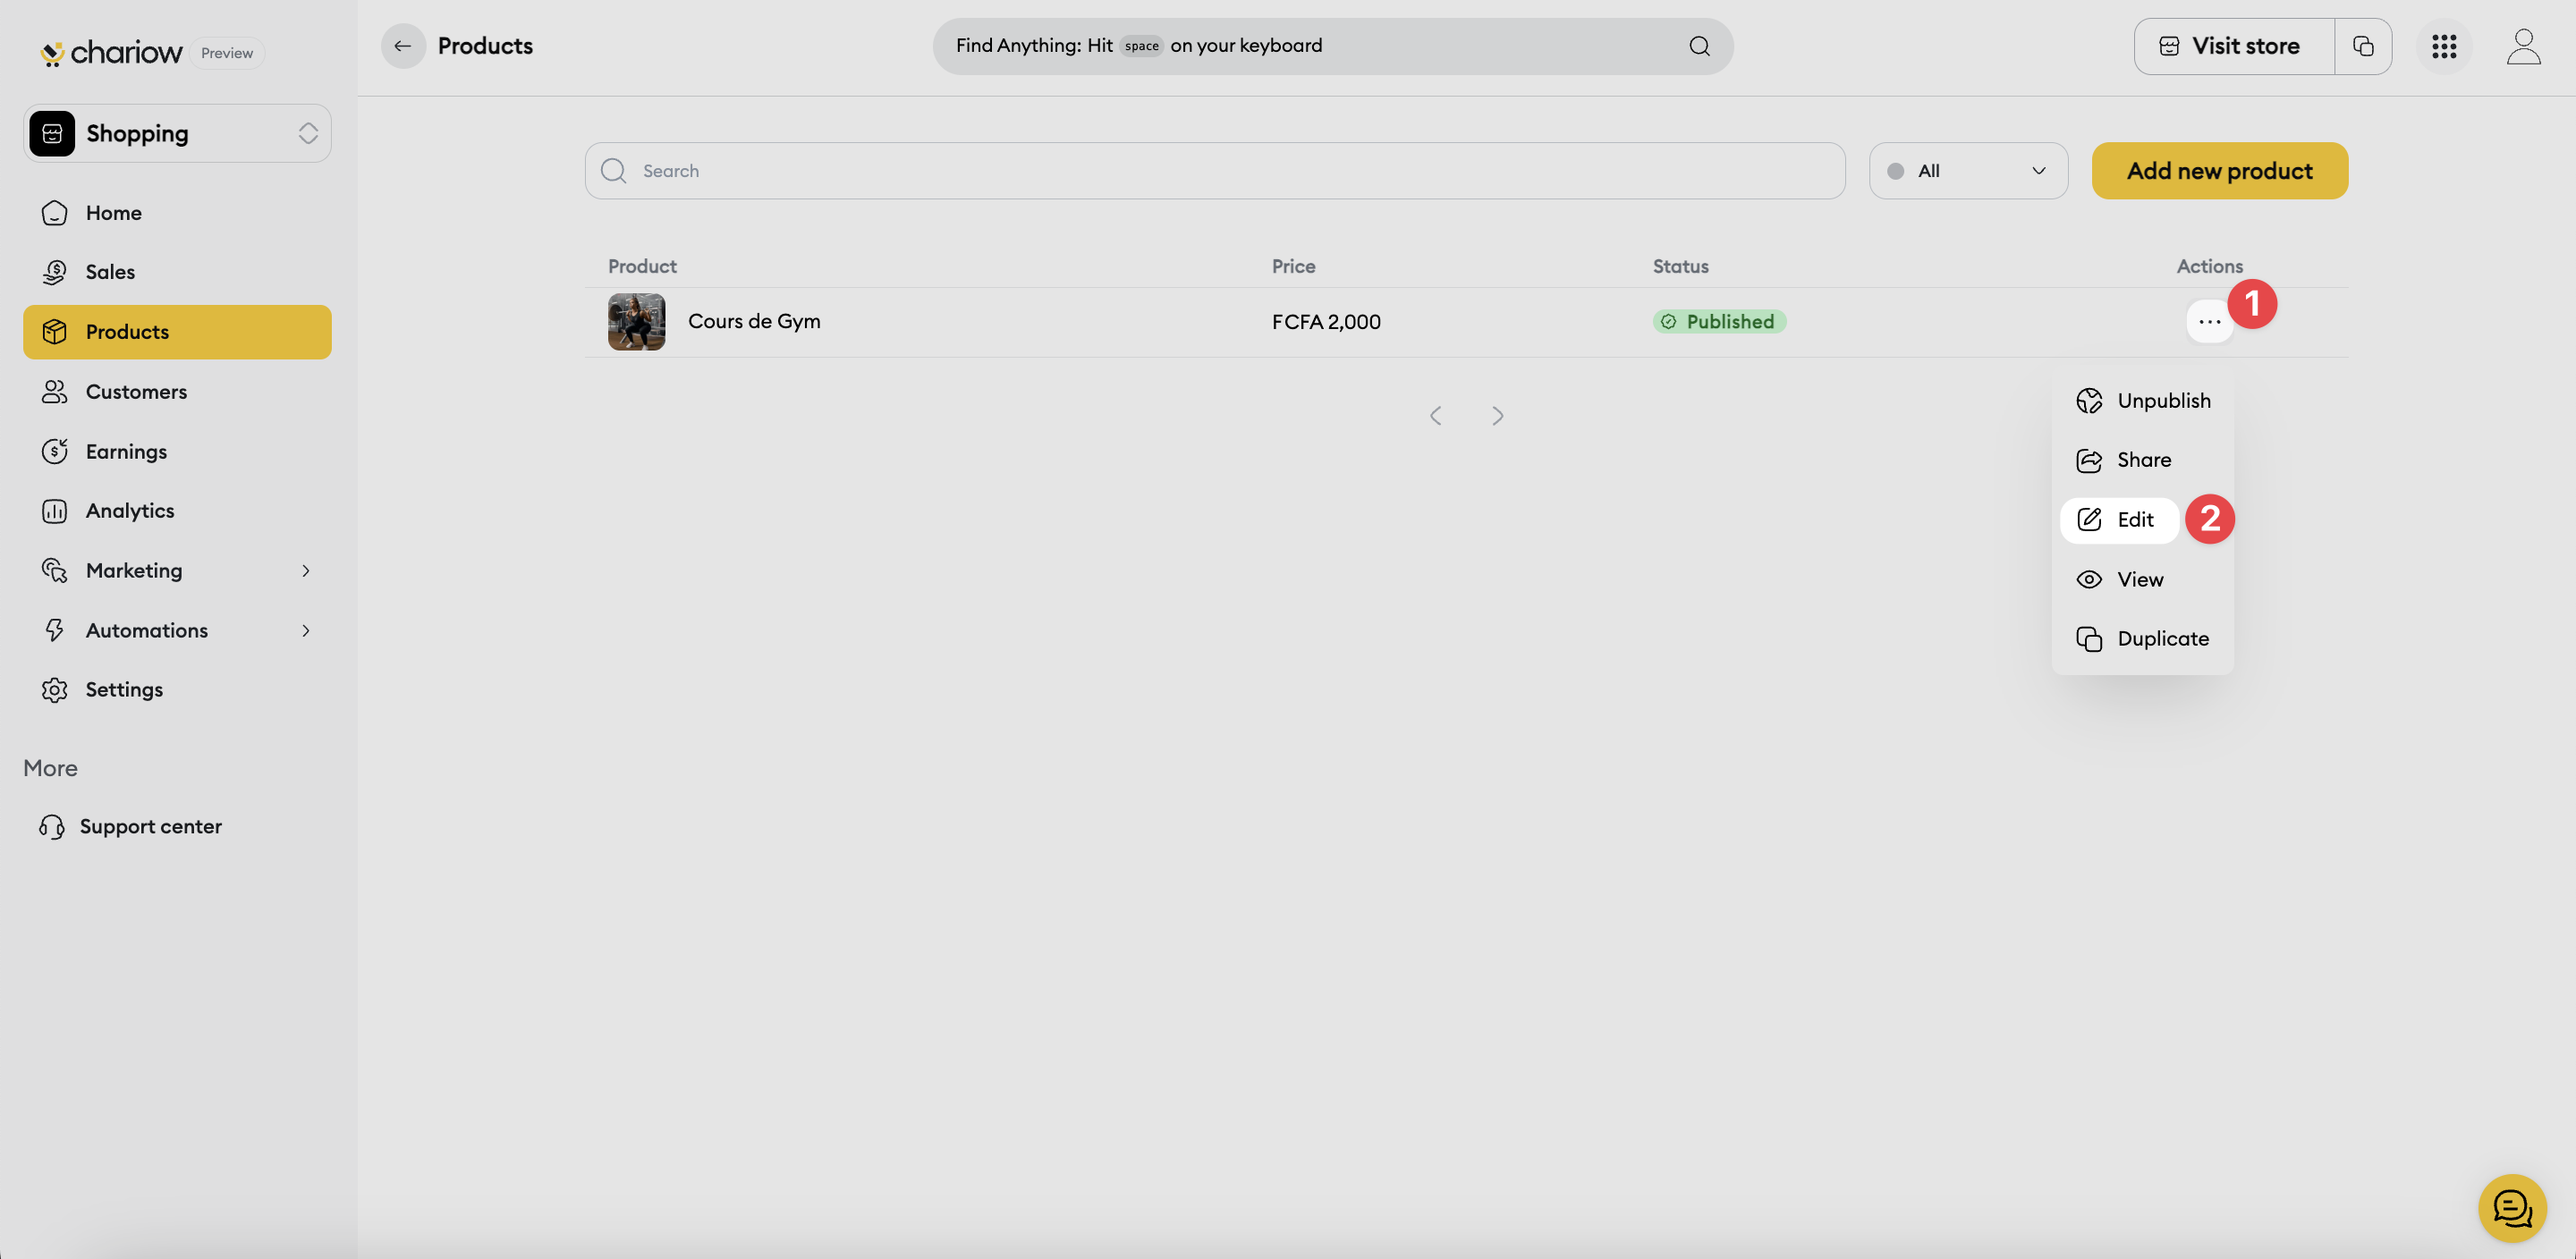Open the Shopping store switcher
Screen dimensions: 2576x1259
(177, 133)
